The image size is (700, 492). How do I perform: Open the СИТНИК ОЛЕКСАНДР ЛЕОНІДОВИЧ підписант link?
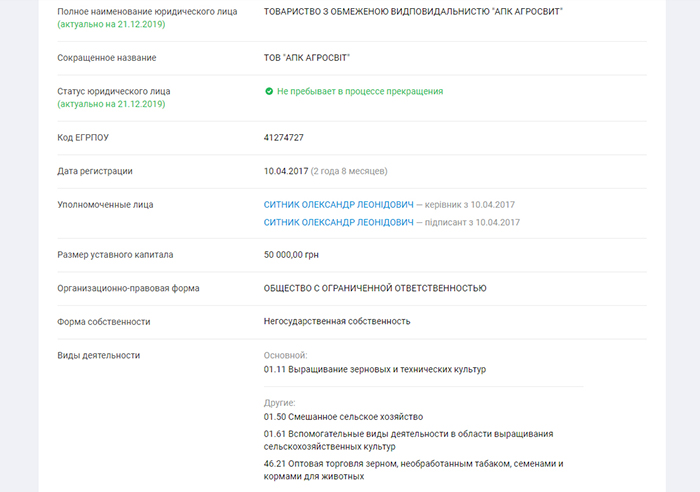coord(338,222)
